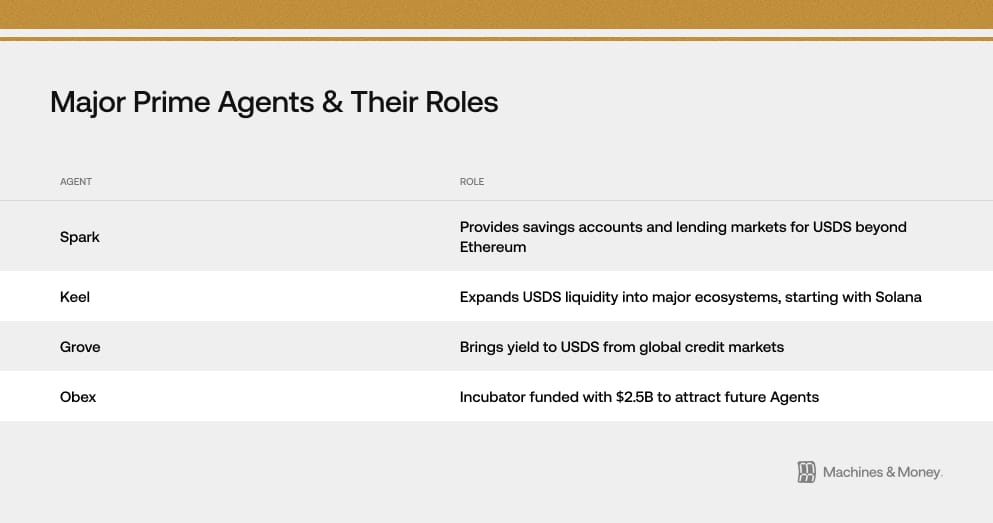Screen dimensions: 993x523
Task: Click the word Brings in Grove's row
Action: tap(483, 347)
